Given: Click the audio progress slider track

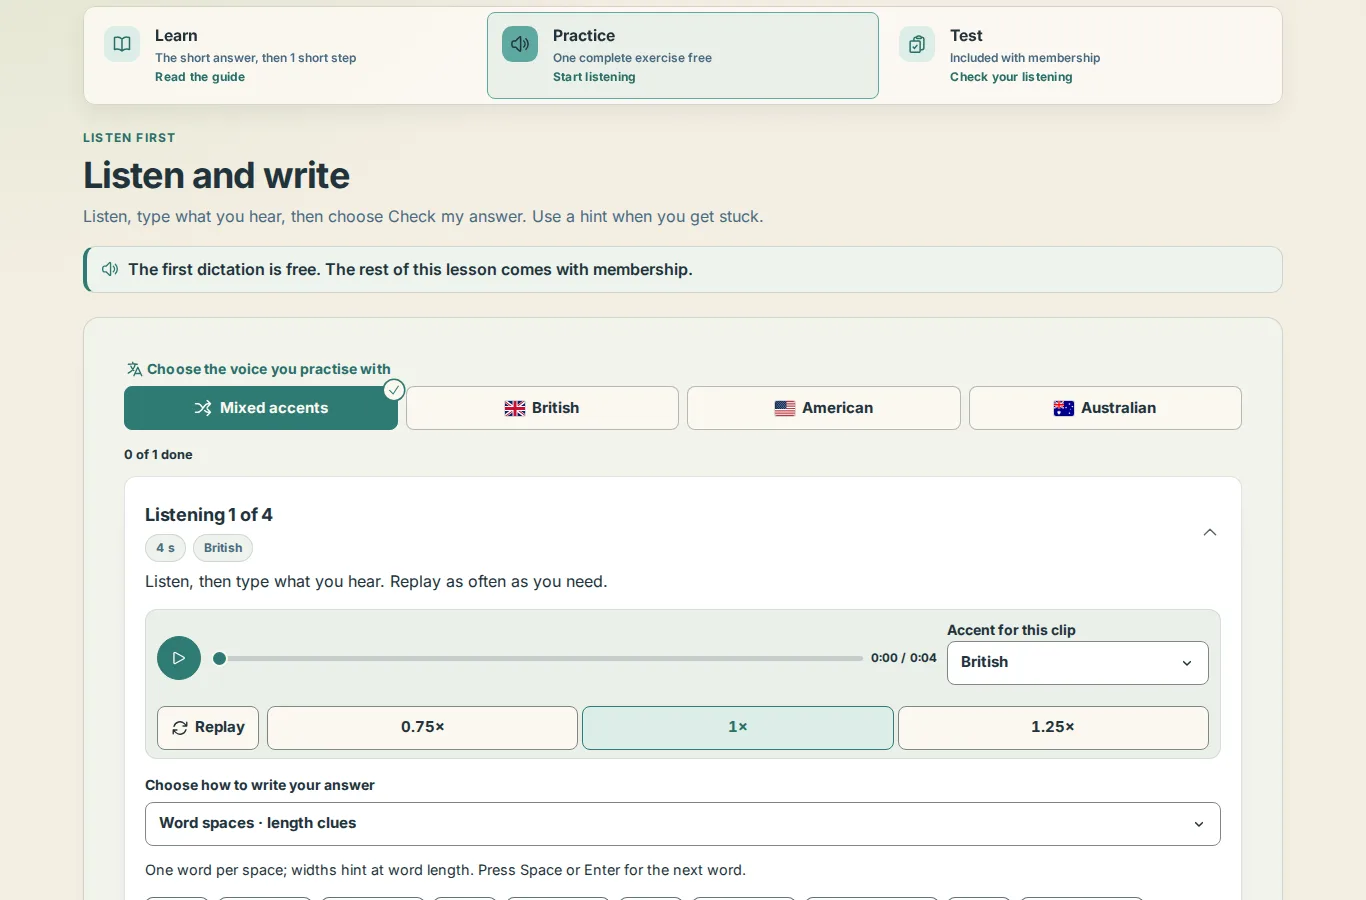Looking at the screenshot, I should tap(538, 658).
